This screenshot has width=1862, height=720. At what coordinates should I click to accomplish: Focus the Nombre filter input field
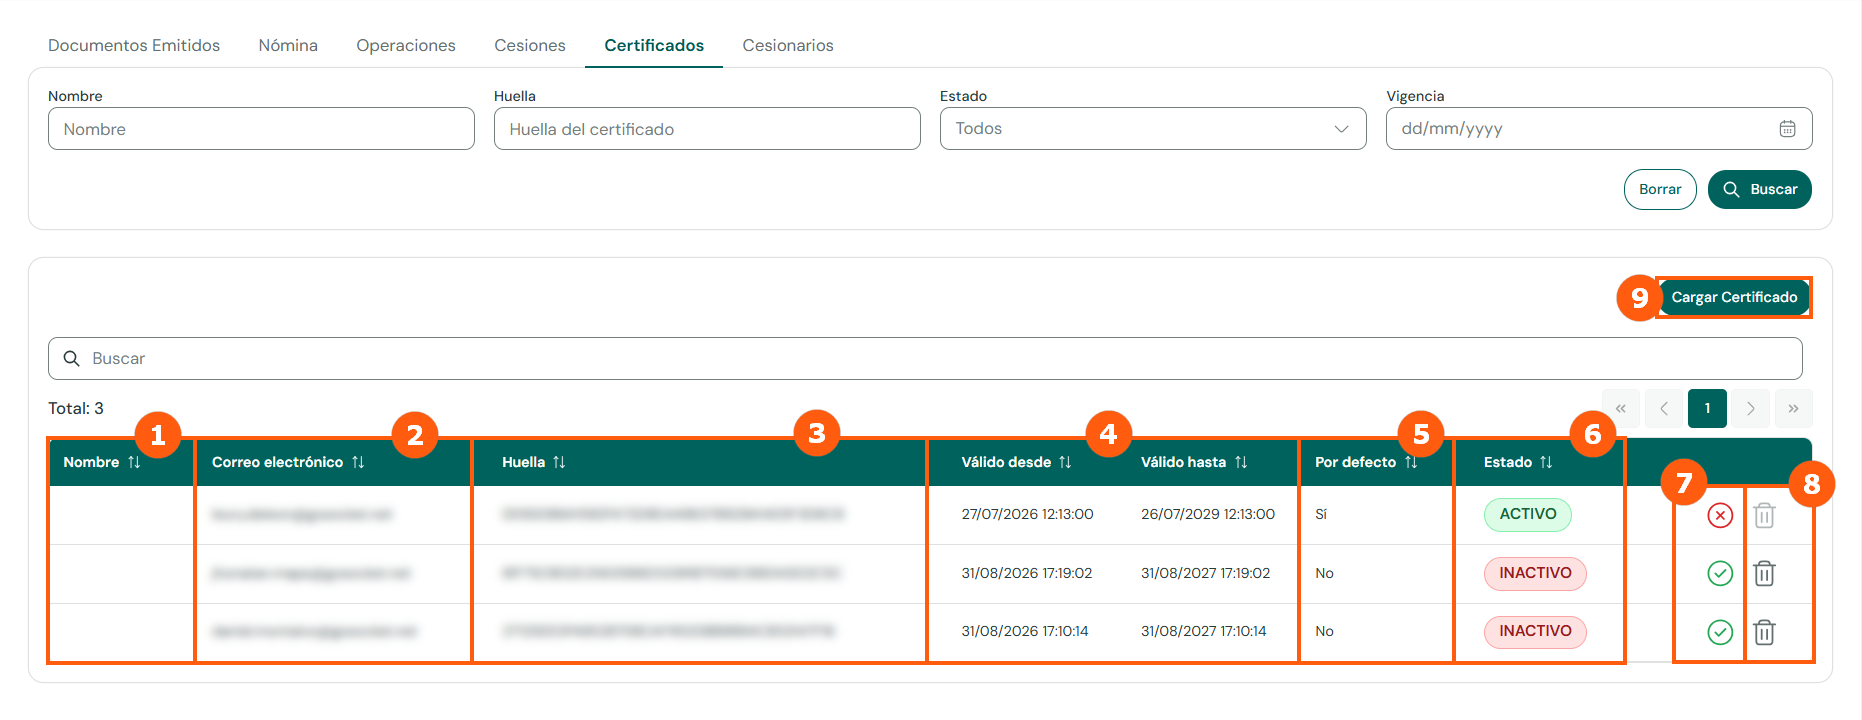point(261,129)
